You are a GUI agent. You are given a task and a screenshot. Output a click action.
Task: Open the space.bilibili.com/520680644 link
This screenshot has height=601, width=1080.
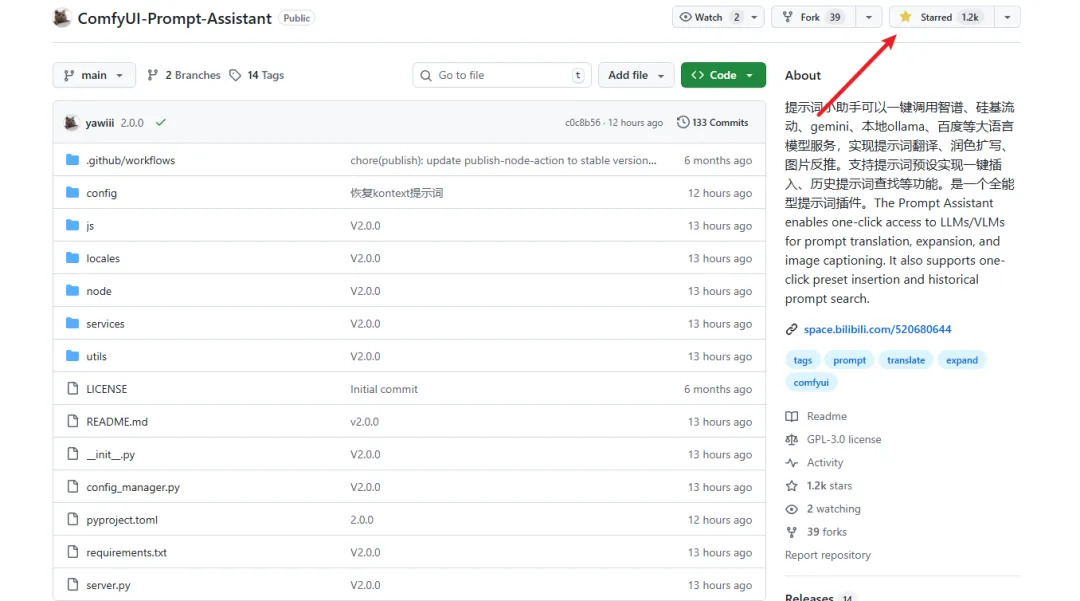[878, 329]
